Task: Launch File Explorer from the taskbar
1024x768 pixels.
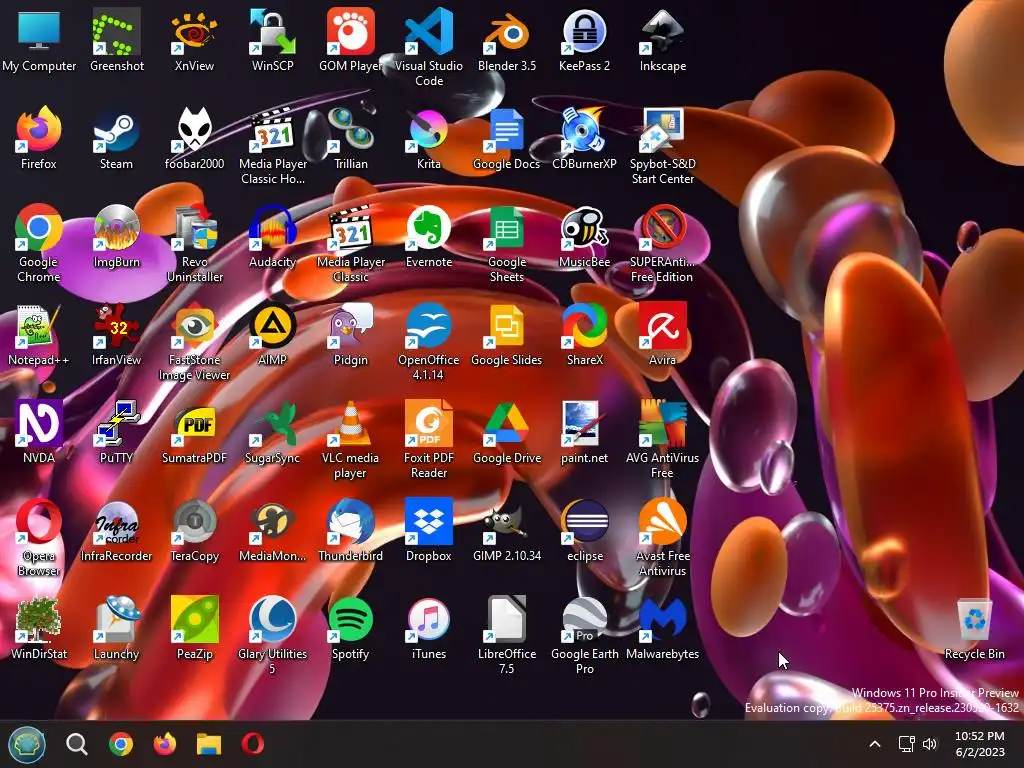Action: point(209,744)
